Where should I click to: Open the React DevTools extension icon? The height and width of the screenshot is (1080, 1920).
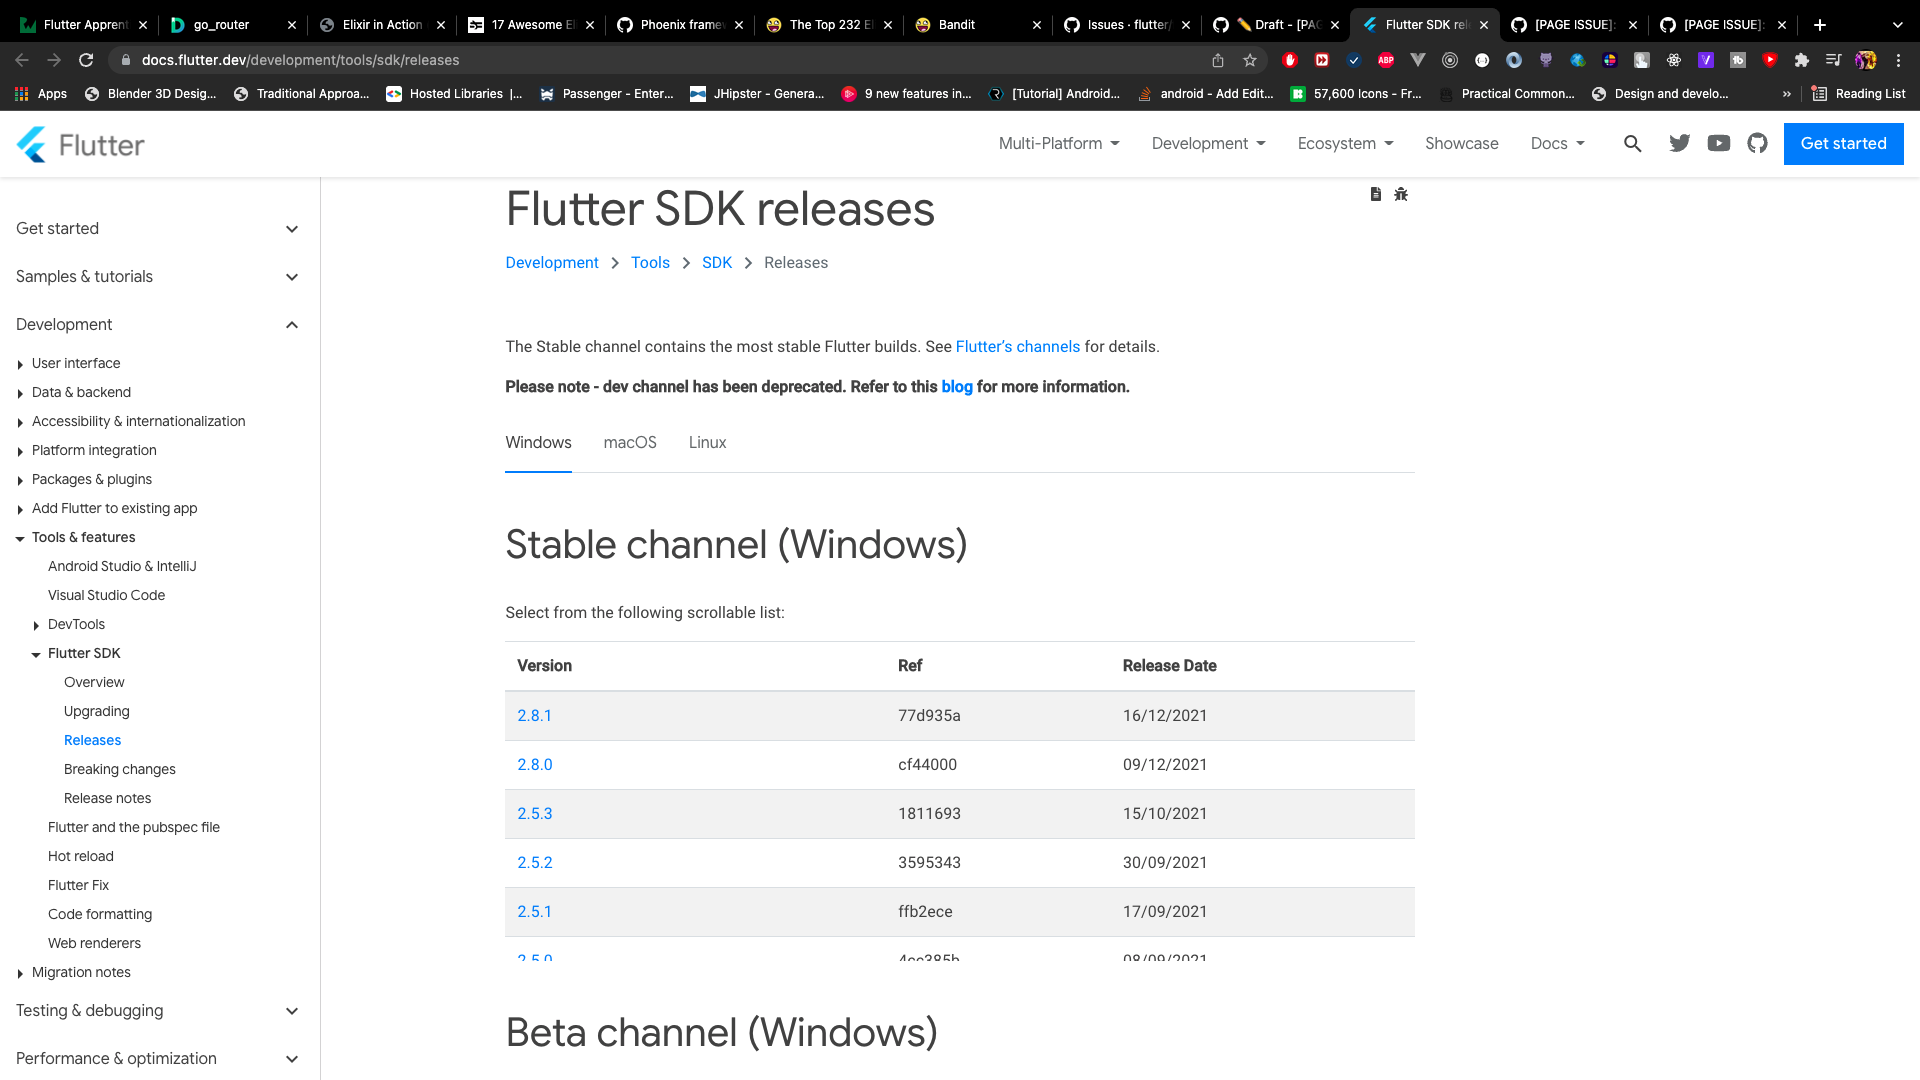tap(1673, 60)
